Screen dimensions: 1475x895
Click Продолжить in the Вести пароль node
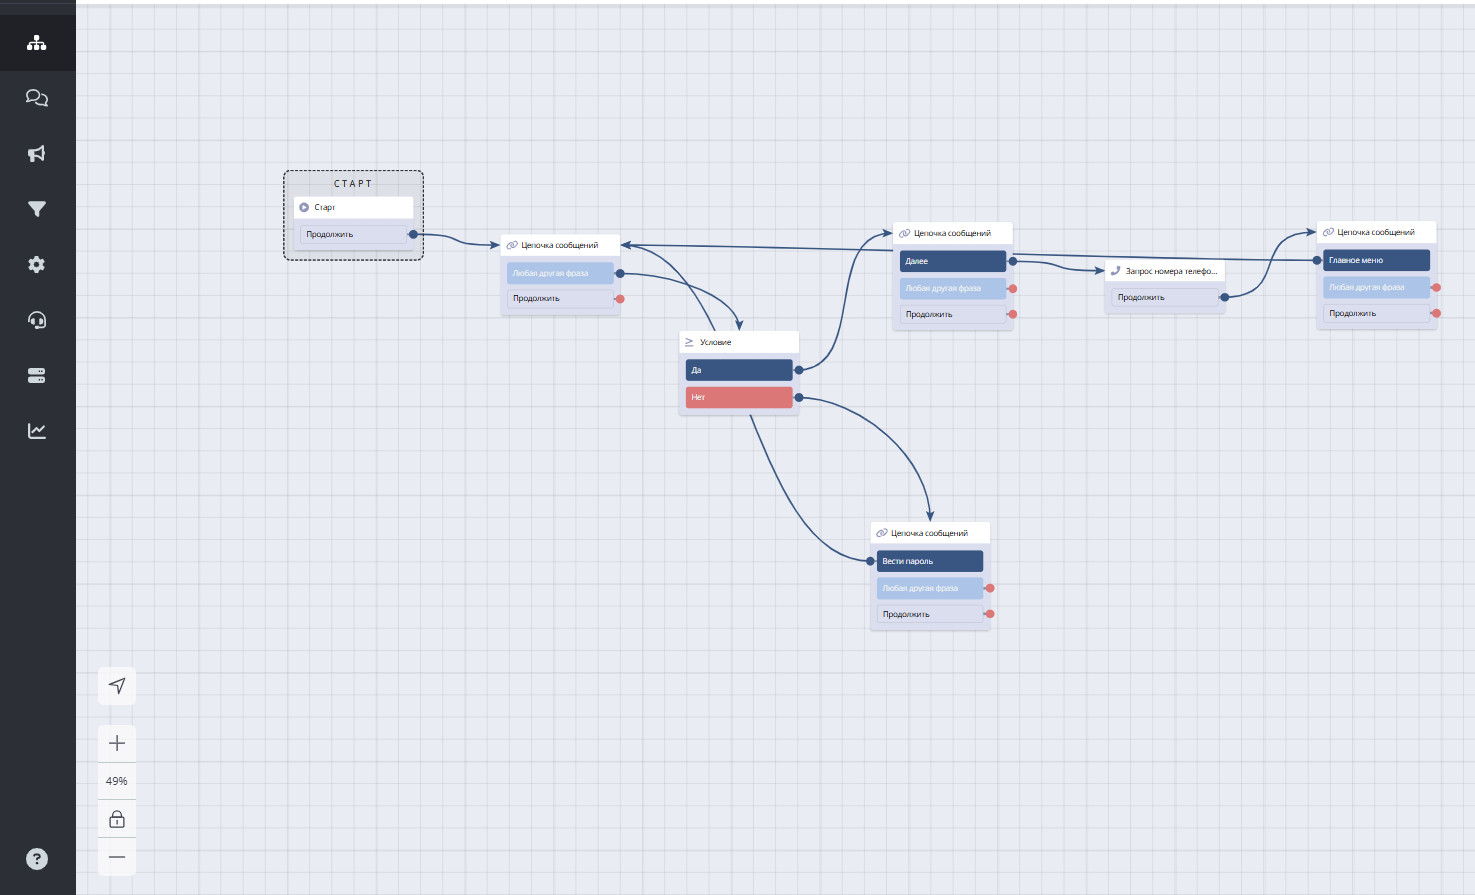coord(930,614)
